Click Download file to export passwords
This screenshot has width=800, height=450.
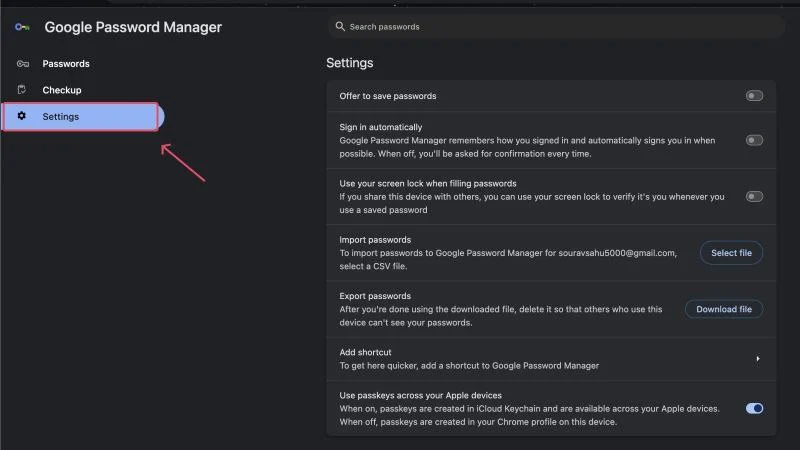723,309
